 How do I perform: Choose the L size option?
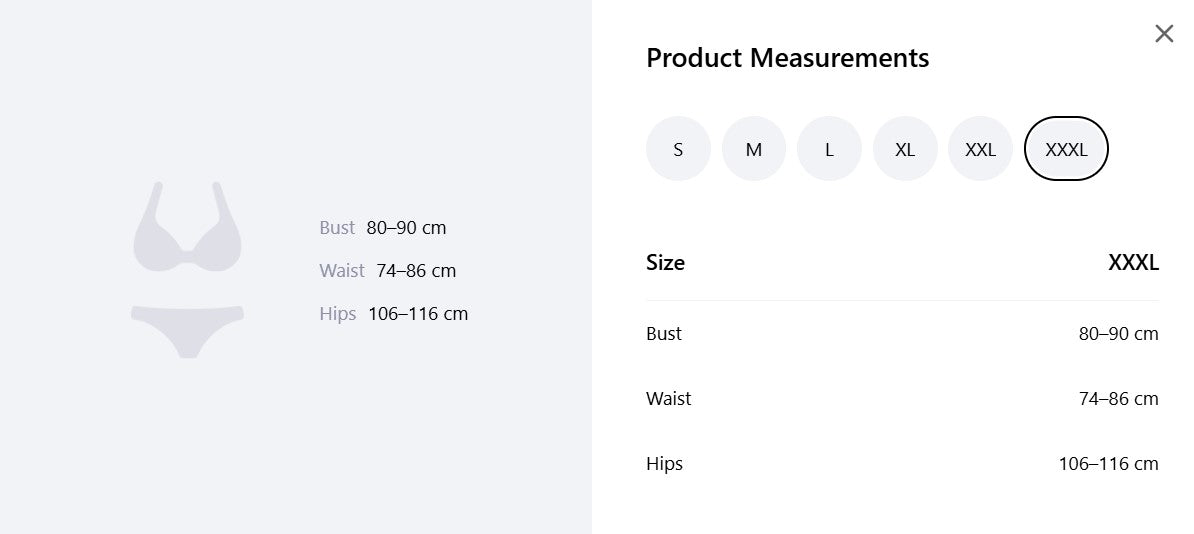[829, 149]
